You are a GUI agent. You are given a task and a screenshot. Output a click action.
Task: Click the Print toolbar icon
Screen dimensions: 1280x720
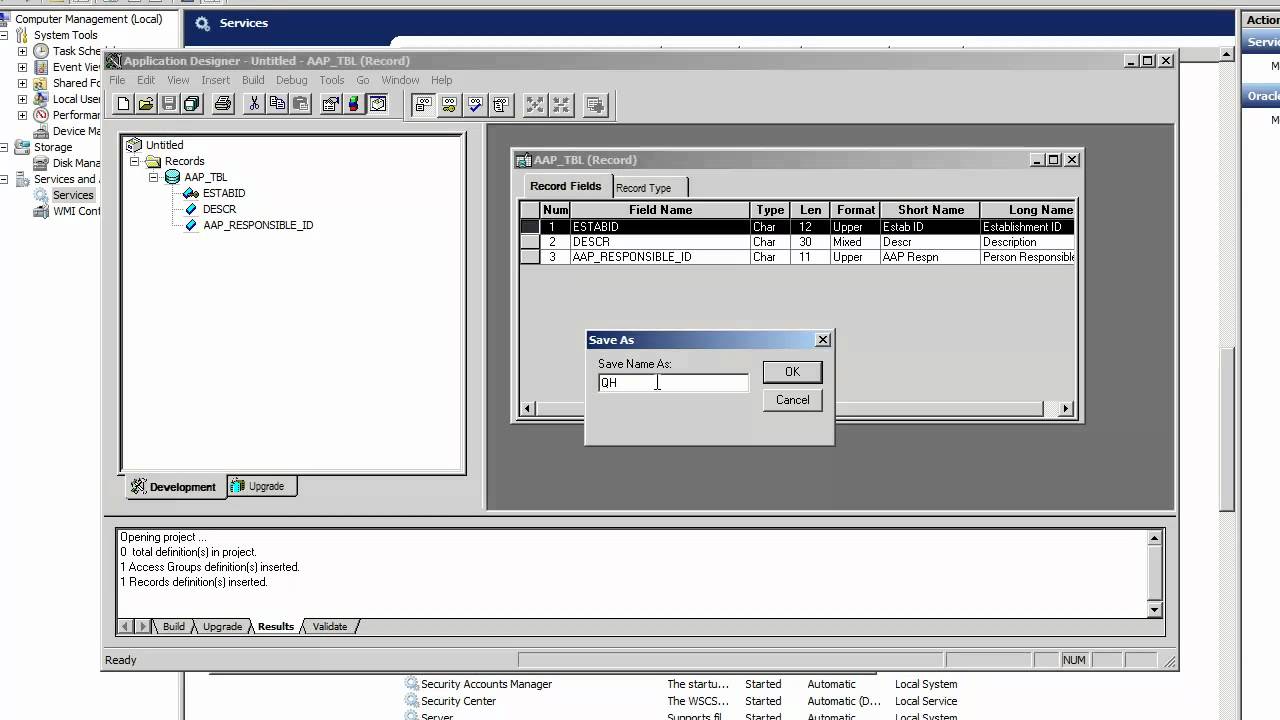pos(223,104)
